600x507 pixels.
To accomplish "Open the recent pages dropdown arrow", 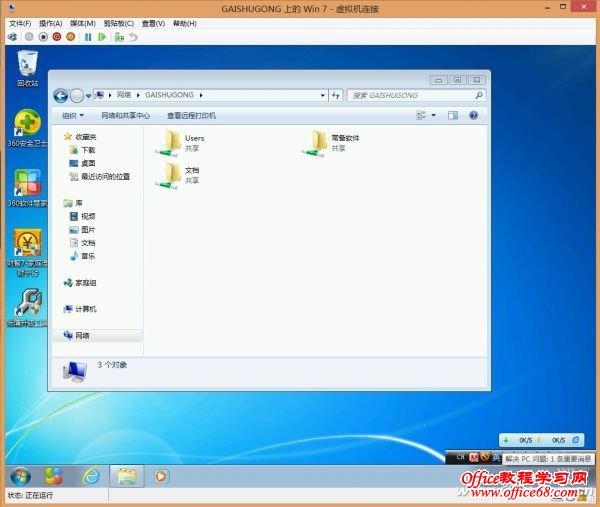I will click(x=88, y=96).
